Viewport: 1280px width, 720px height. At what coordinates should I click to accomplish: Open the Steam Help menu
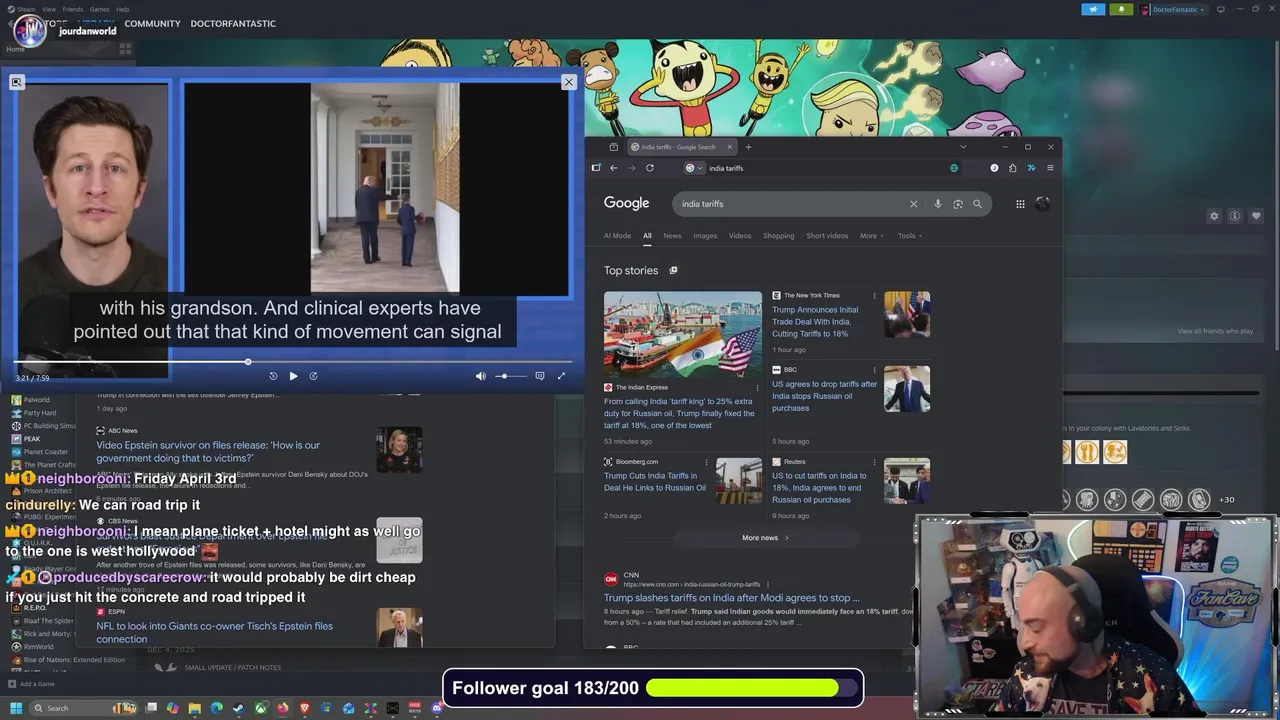(x=122, y=9)
